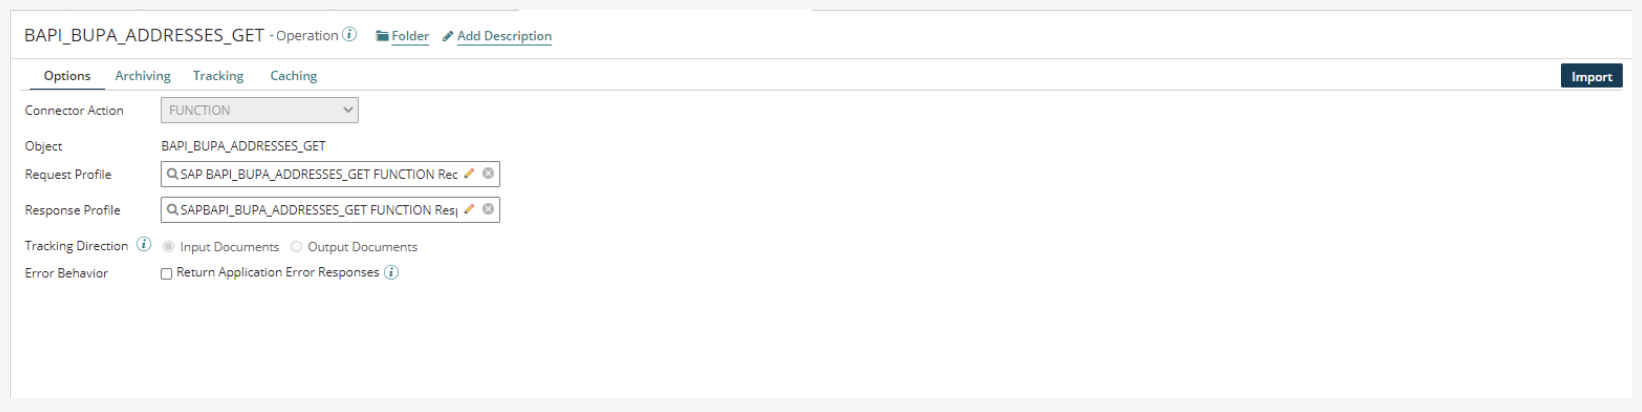Switch to the Tracking tab
The image size is (1642, 412).
[218, 76]
